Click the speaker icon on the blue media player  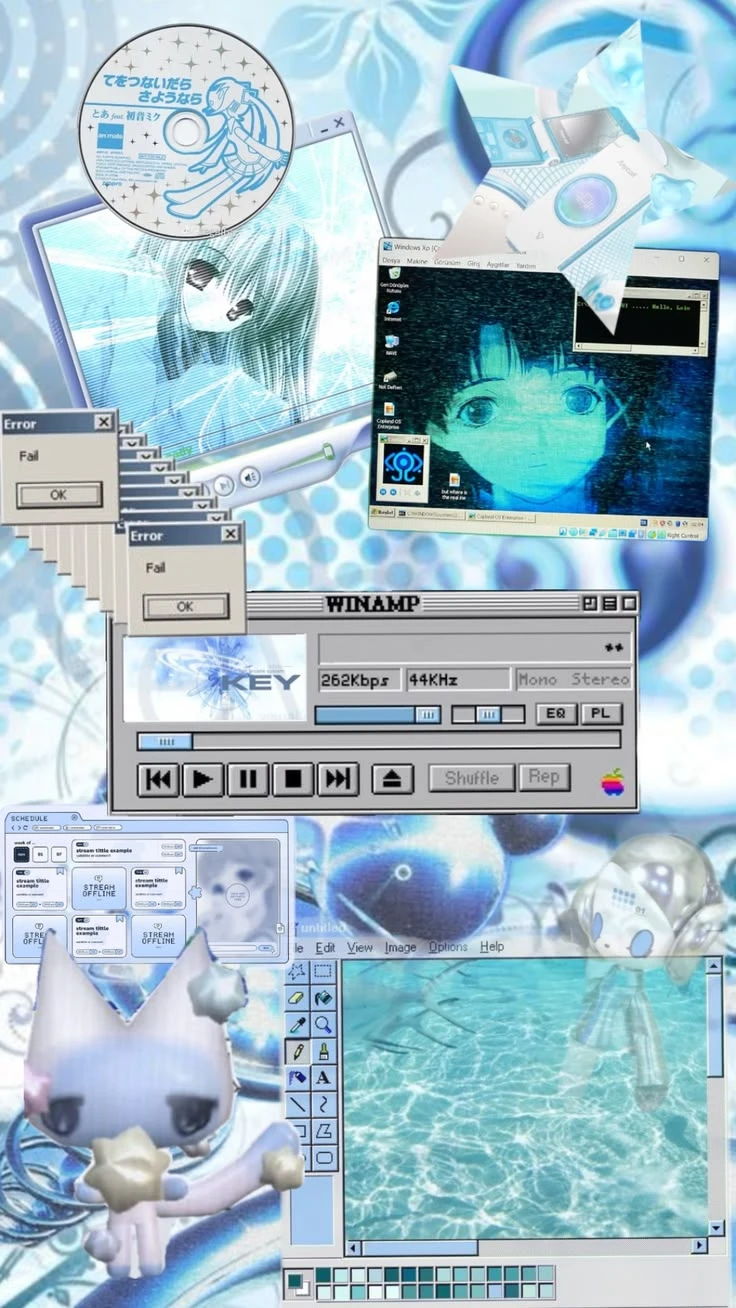click(x=249, y=476)
